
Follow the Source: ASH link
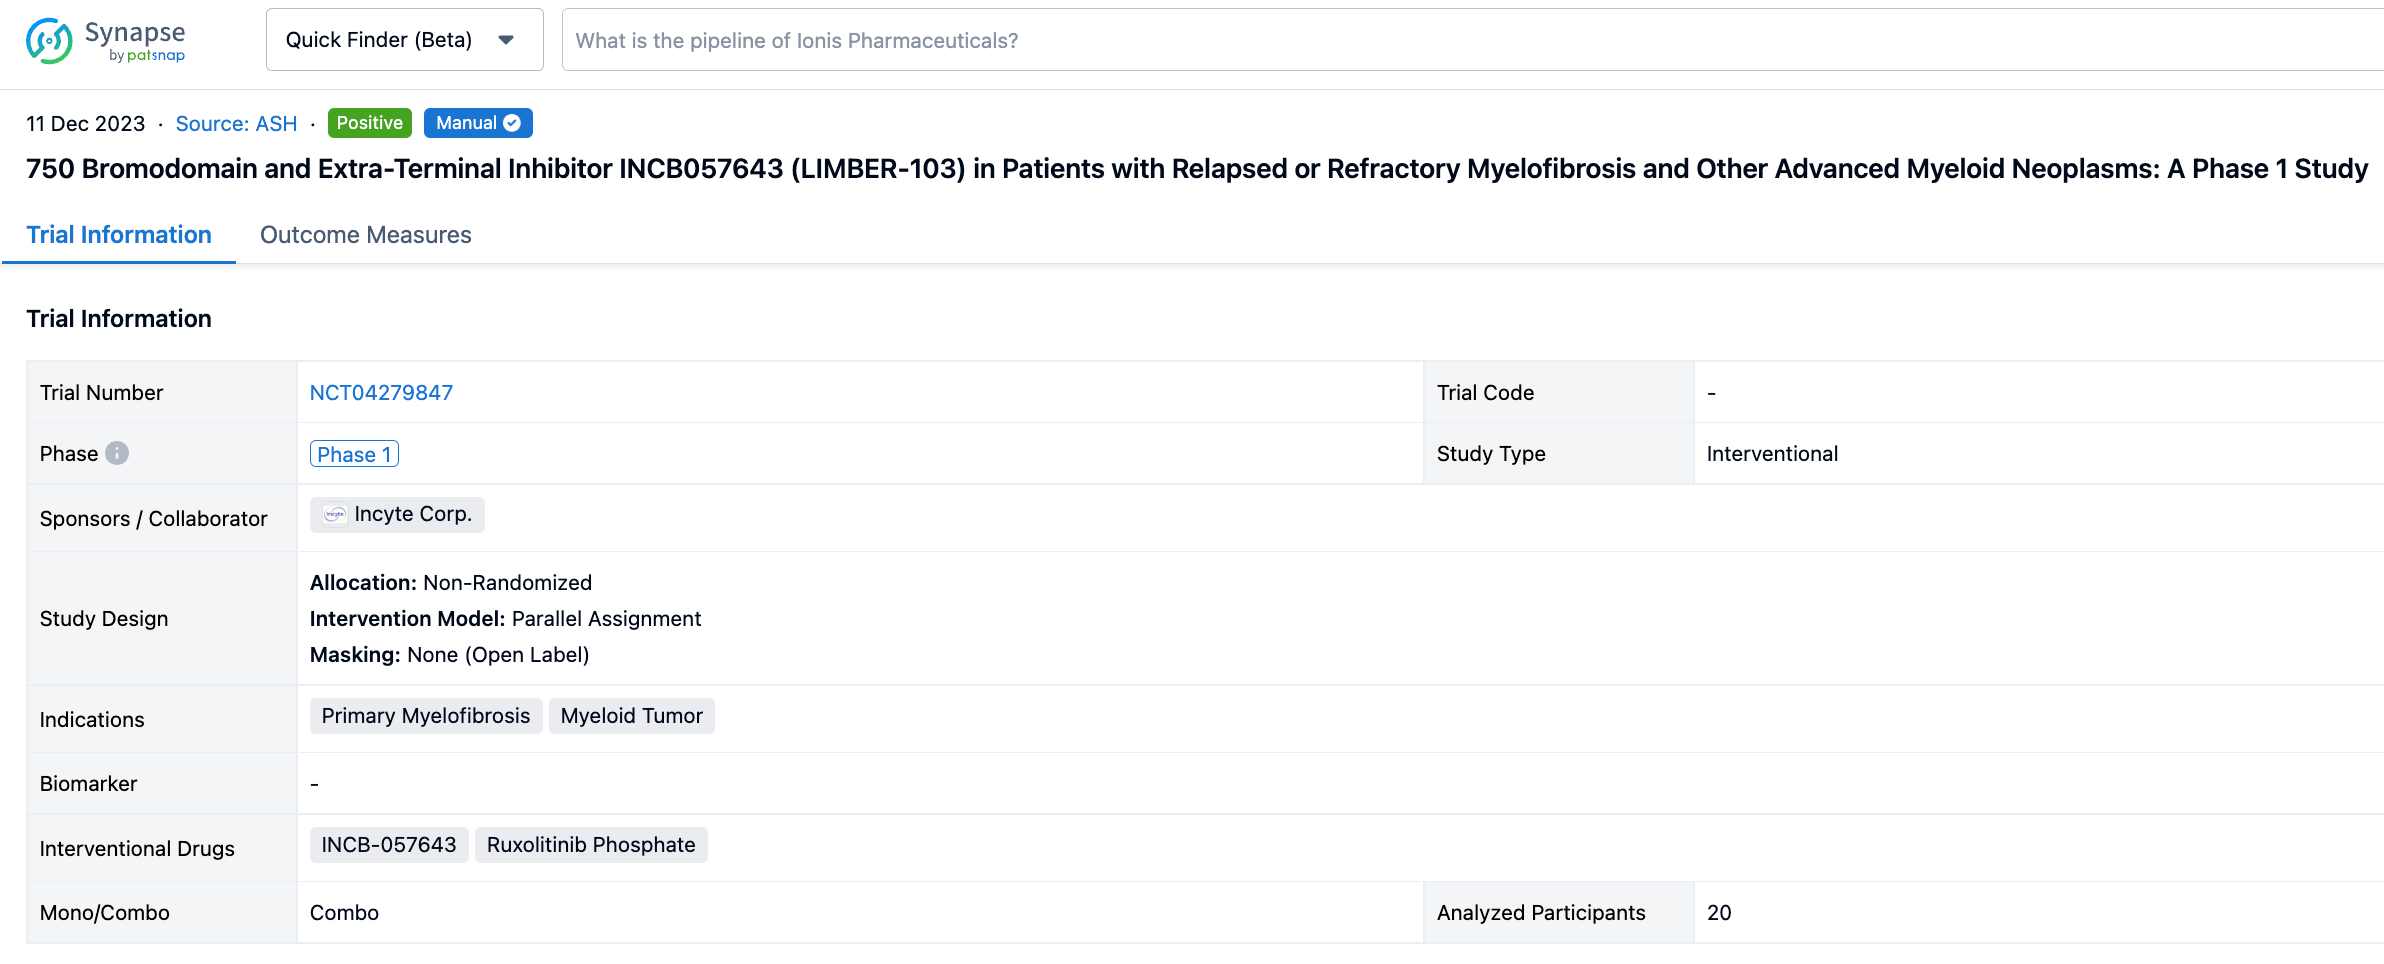point(236,124)
